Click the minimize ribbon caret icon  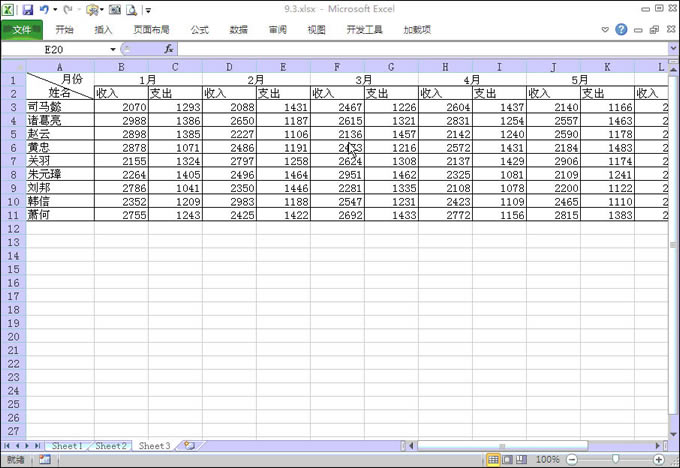605,29
